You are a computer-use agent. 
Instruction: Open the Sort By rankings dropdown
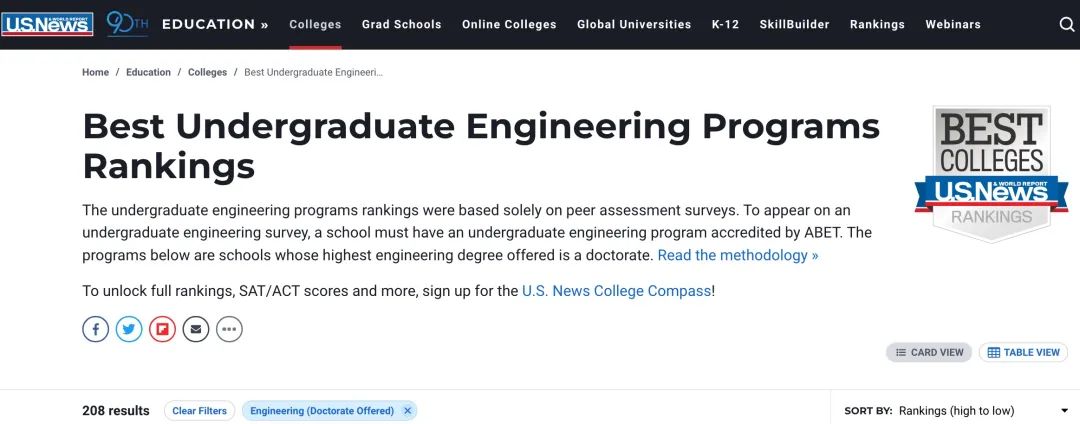coord(956,411)
